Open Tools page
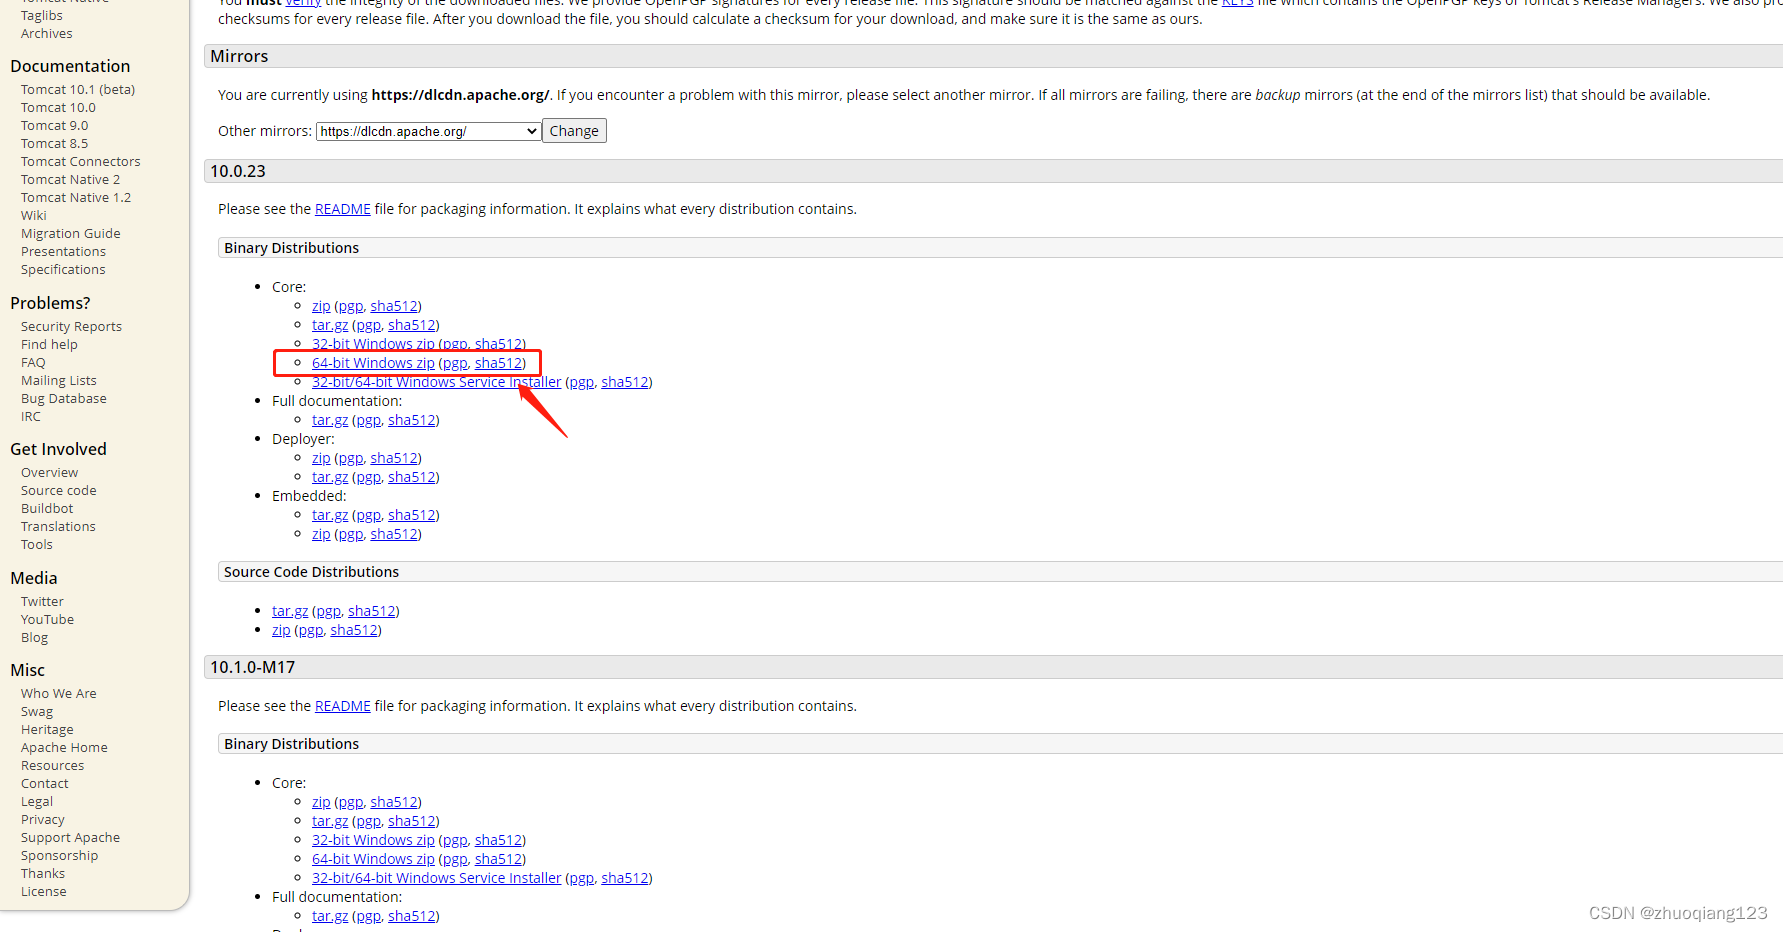Screen dimensions: 1783x932 click(x=37, y=545)
